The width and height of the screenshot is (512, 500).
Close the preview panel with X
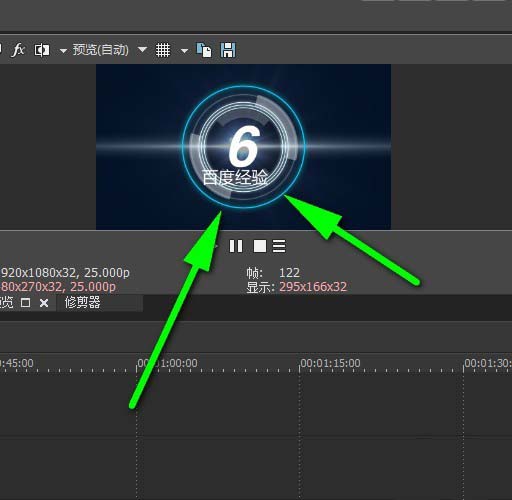point(44,303)
